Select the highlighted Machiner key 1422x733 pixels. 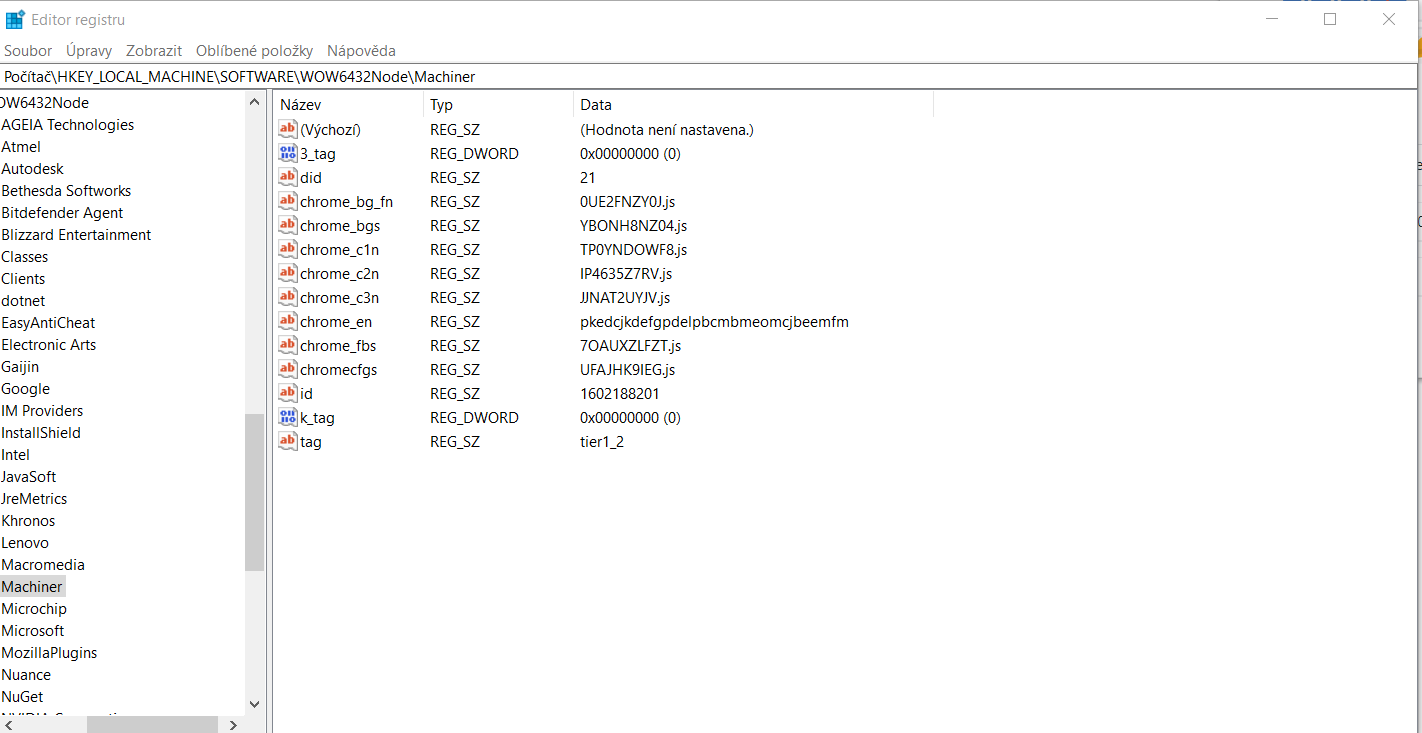click(32, 587)
